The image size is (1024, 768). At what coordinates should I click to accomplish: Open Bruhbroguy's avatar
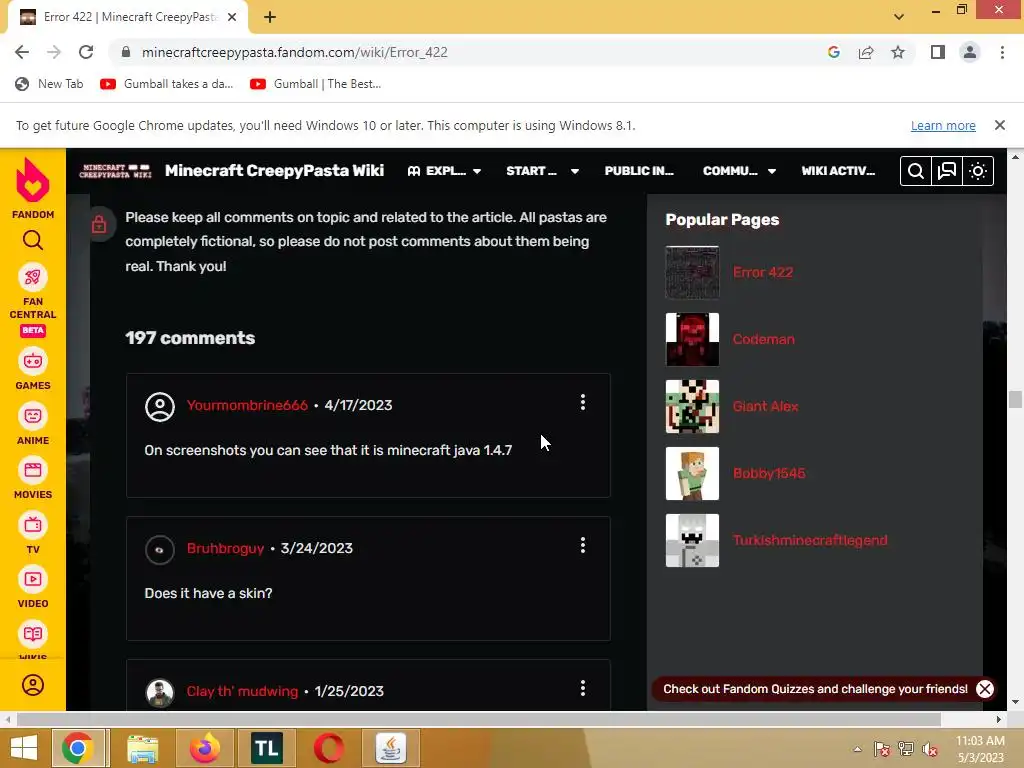[x=159, y=550]
